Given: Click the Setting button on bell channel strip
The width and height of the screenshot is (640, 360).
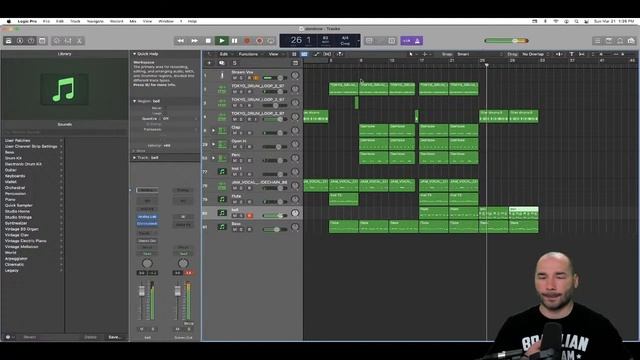Looking at the screenshot, I should tap(147, 190).
